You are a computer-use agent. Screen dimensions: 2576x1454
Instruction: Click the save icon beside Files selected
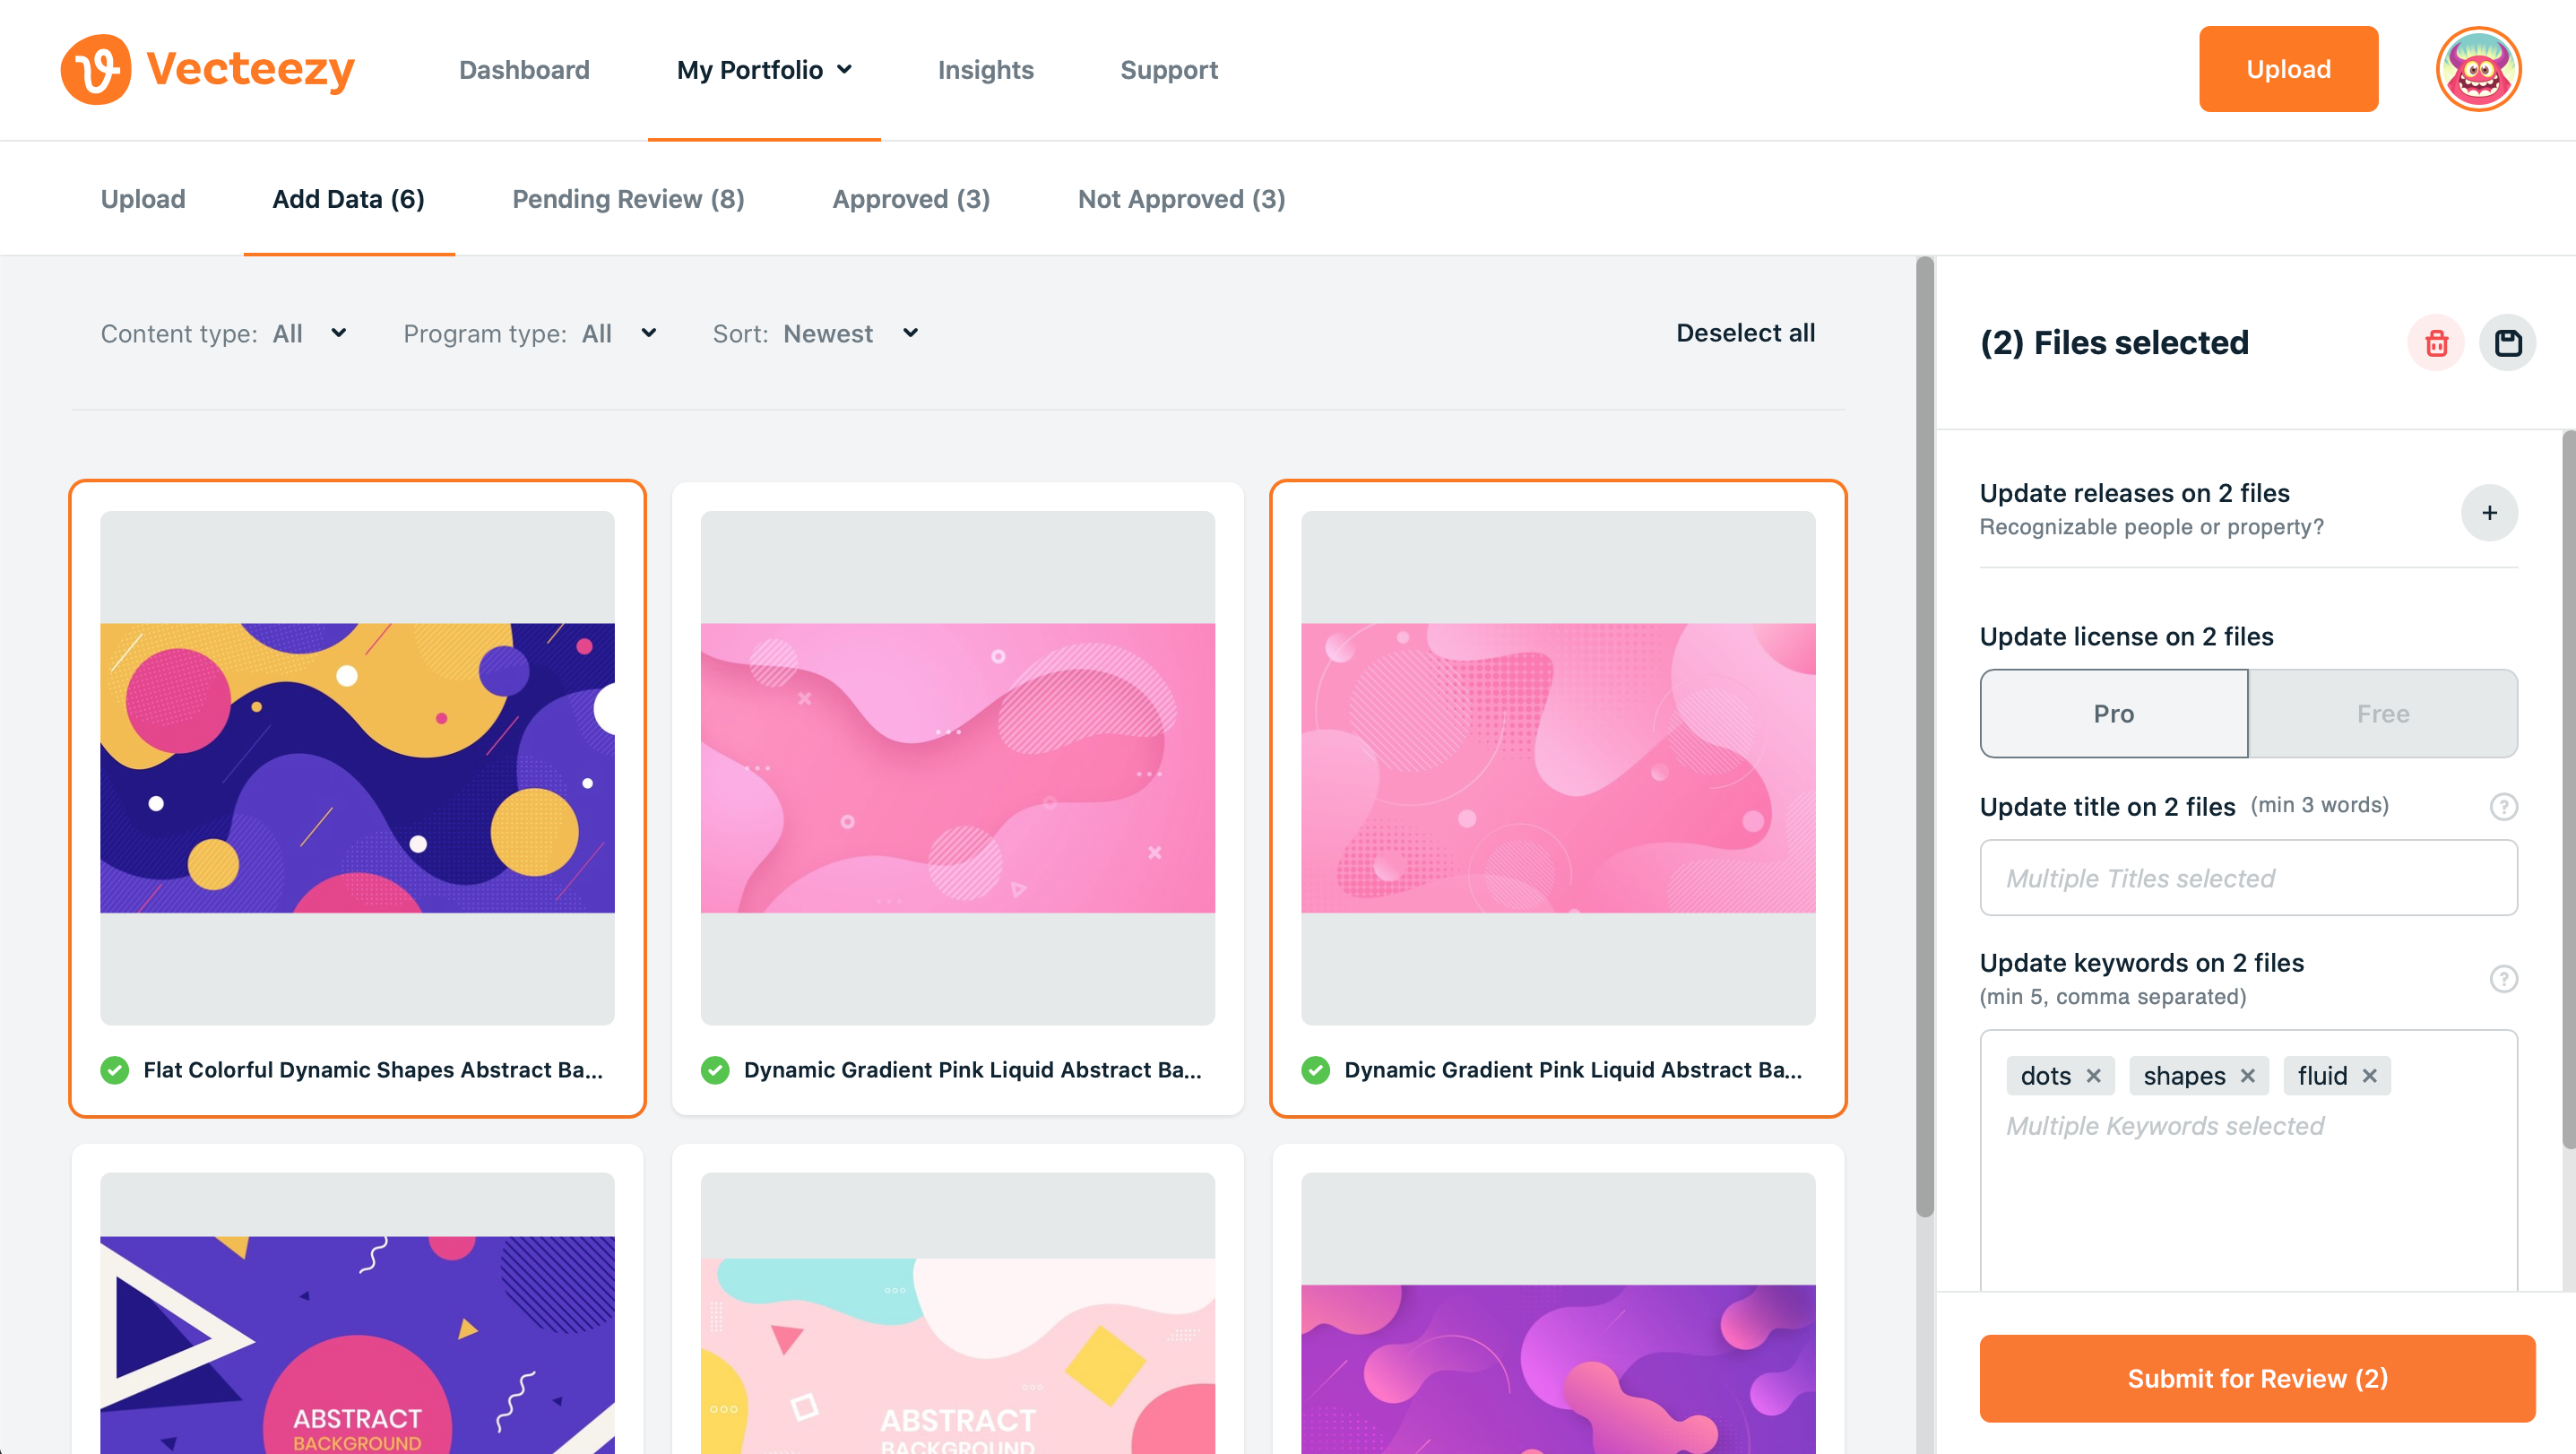coord(2507,343)
